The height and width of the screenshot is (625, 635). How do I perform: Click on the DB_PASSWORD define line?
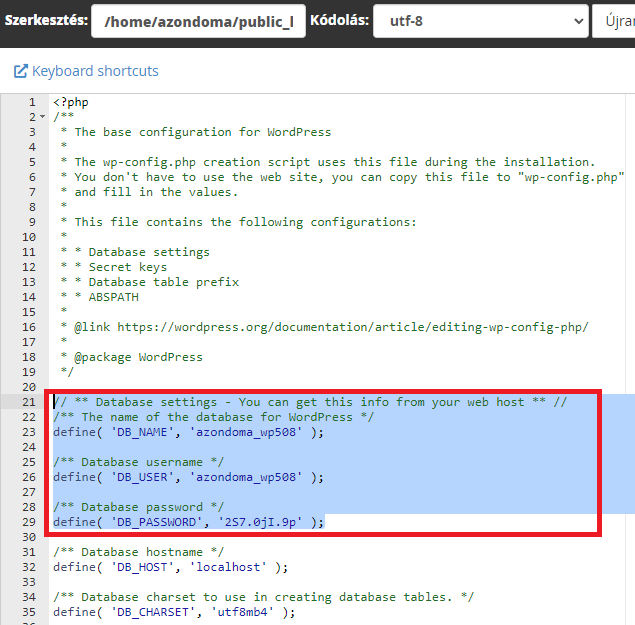tap(189, 522)
